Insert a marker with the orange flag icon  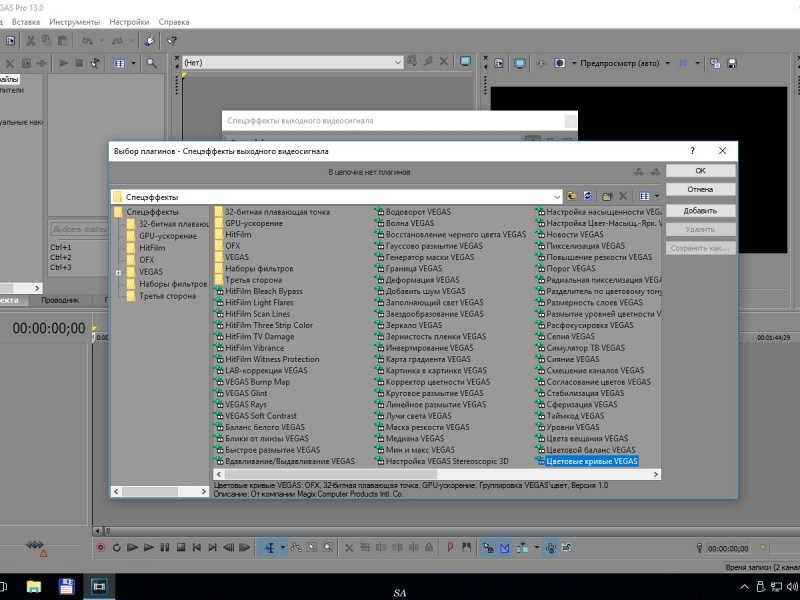pos(450,547)
